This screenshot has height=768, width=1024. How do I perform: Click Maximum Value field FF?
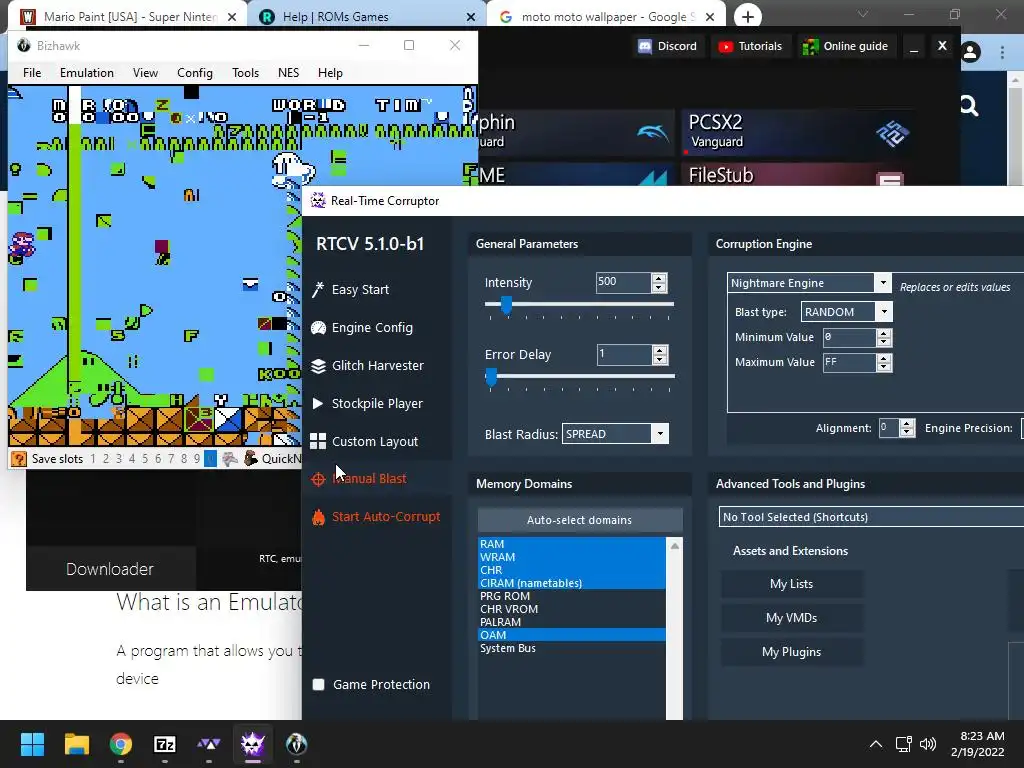point(849,362)
